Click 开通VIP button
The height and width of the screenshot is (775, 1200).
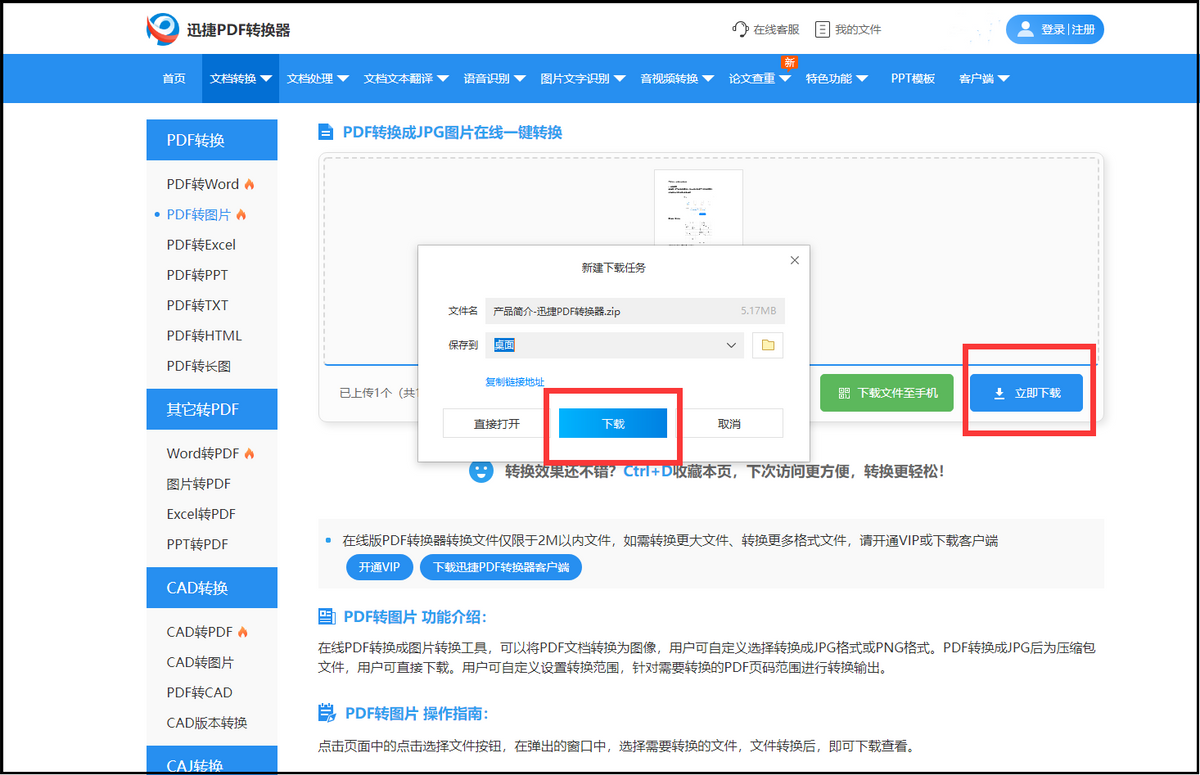[379, 567]
